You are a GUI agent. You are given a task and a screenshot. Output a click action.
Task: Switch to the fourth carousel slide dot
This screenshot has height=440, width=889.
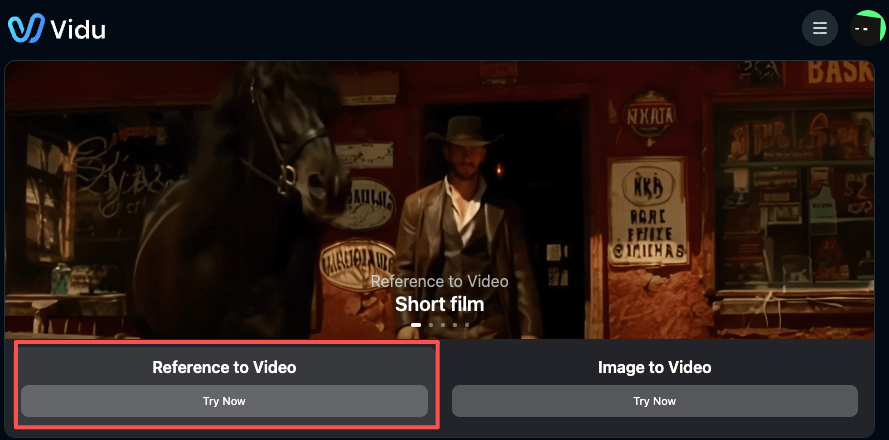454,325
